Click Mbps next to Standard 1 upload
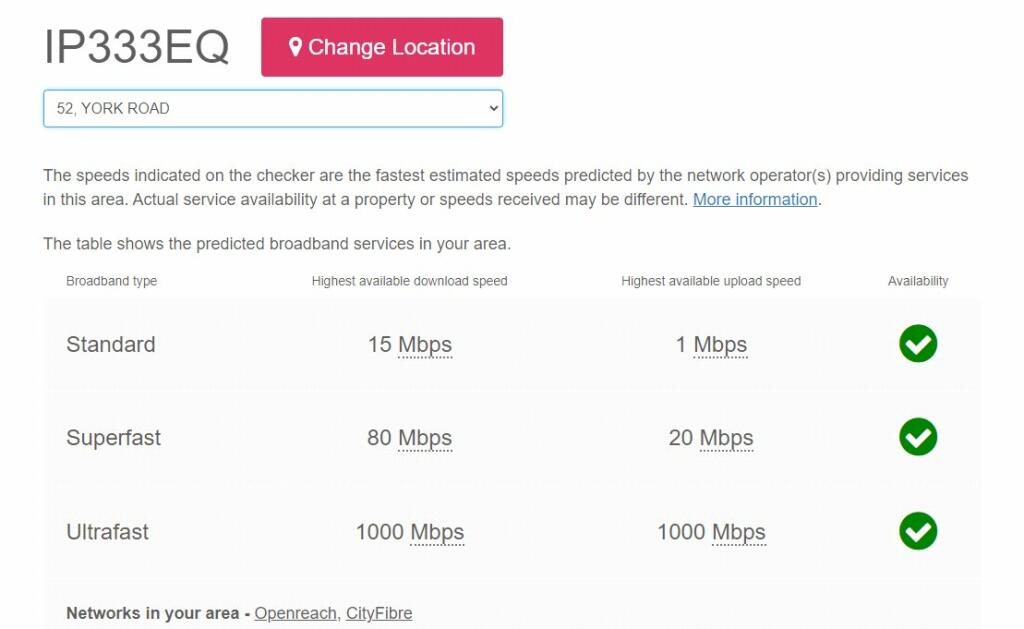Viewport: 1024px width, 629px height. pyautogui.click(x=720, y=345)
